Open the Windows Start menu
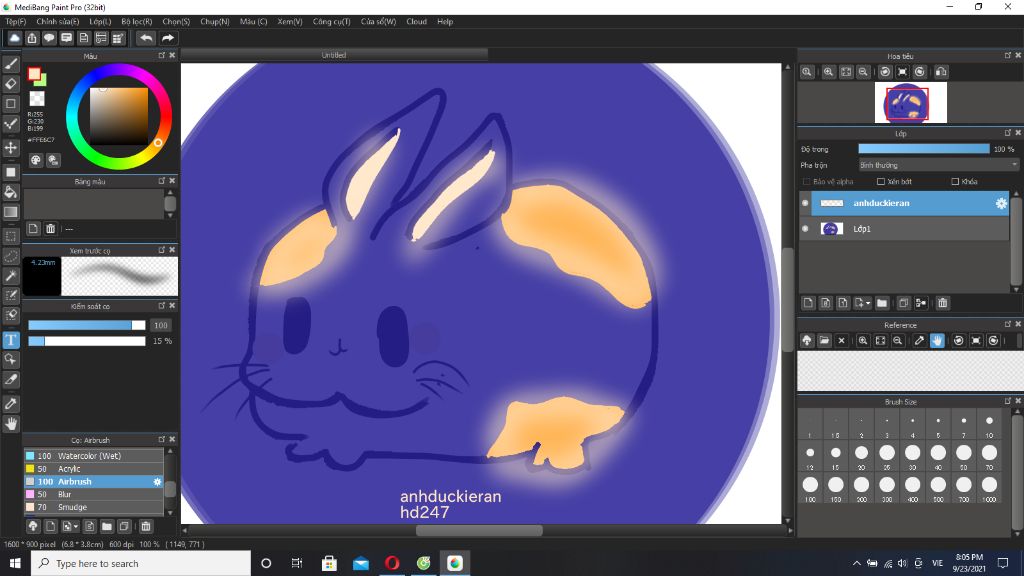Viewport: 1024px width, 576px height. (15, 563)
